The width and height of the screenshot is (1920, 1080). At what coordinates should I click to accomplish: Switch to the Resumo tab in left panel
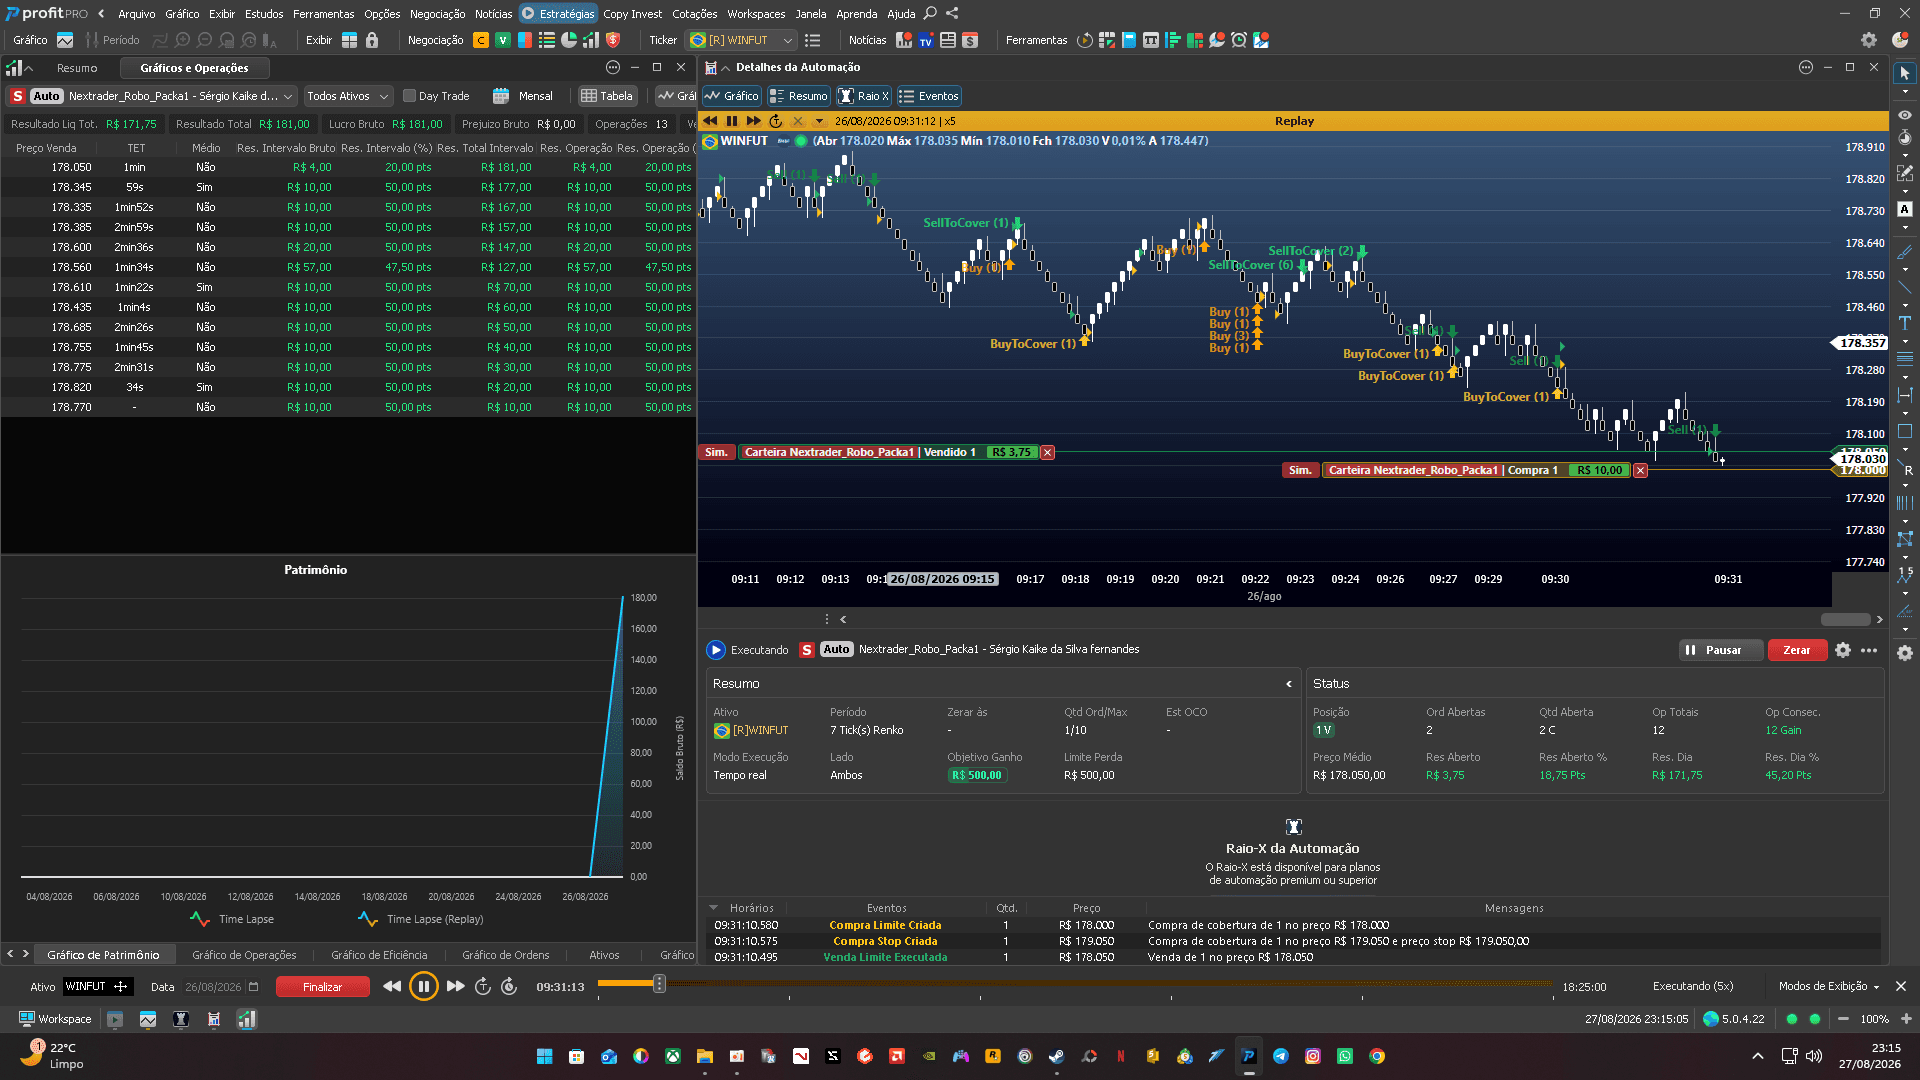click(x=77, y=68)
